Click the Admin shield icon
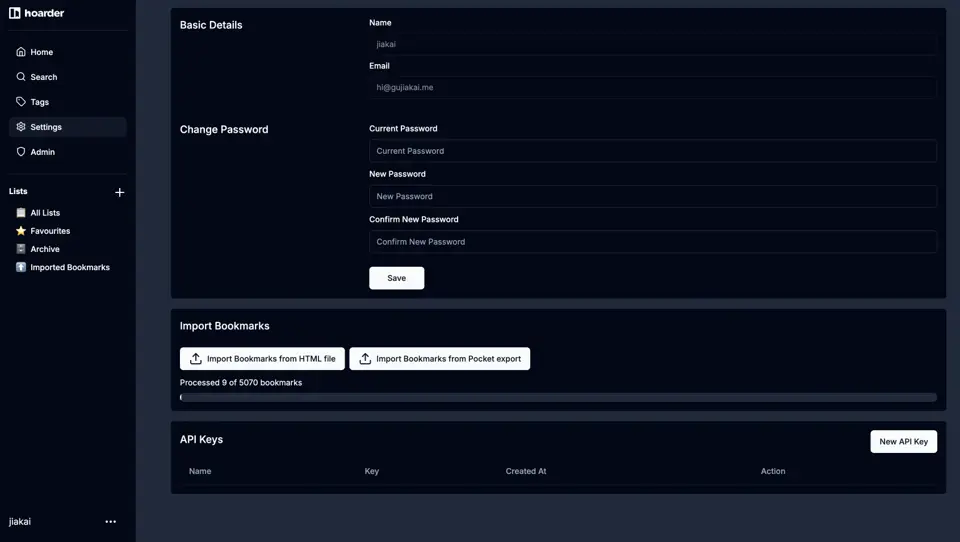 21,152
